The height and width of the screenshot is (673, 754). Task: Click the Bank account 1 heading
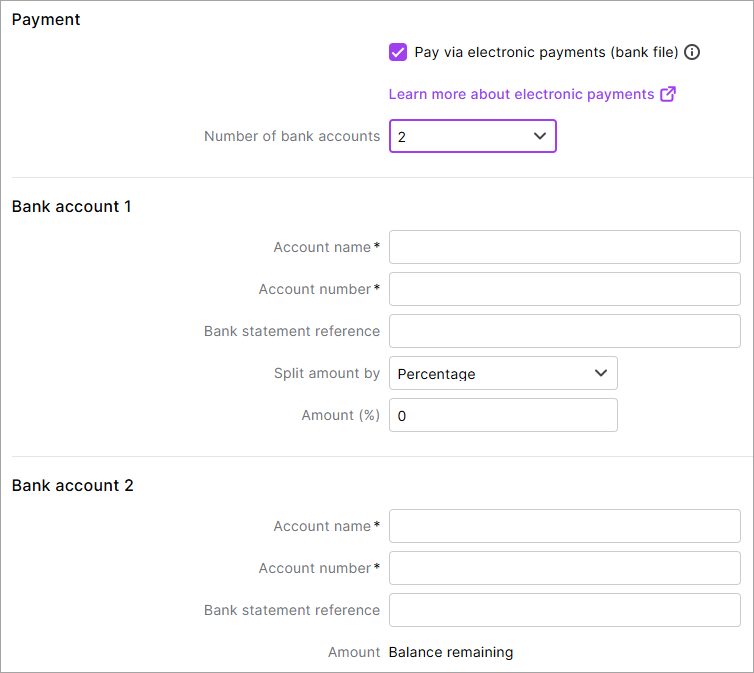(x=71, y=206)
